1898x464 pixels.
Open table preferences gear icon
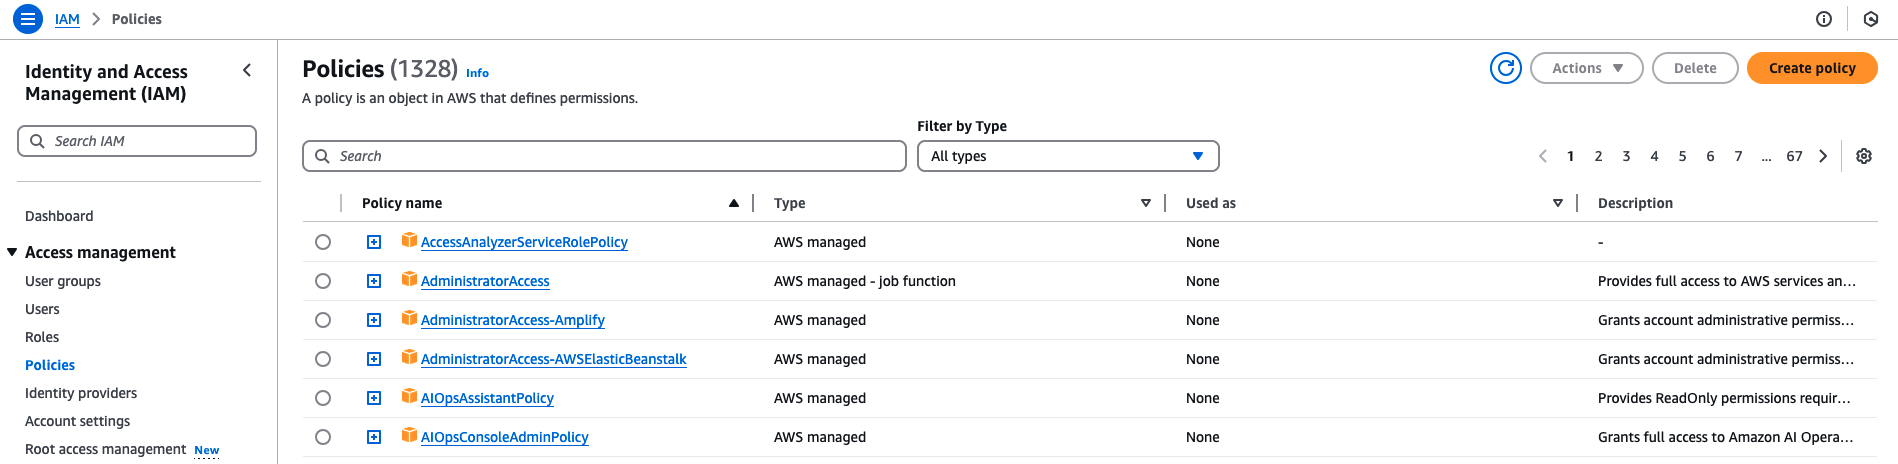[1864, 156]
